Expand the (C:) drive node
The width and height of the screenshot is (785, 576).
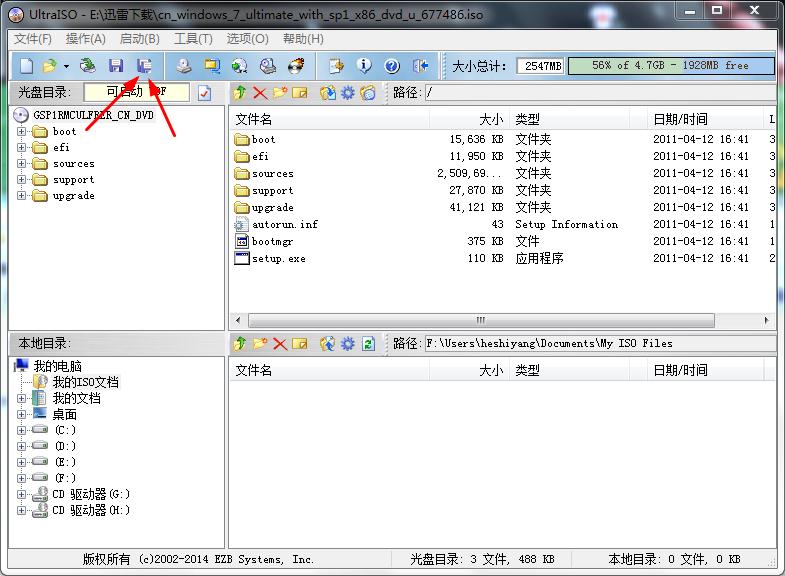[x=21, y=430]
